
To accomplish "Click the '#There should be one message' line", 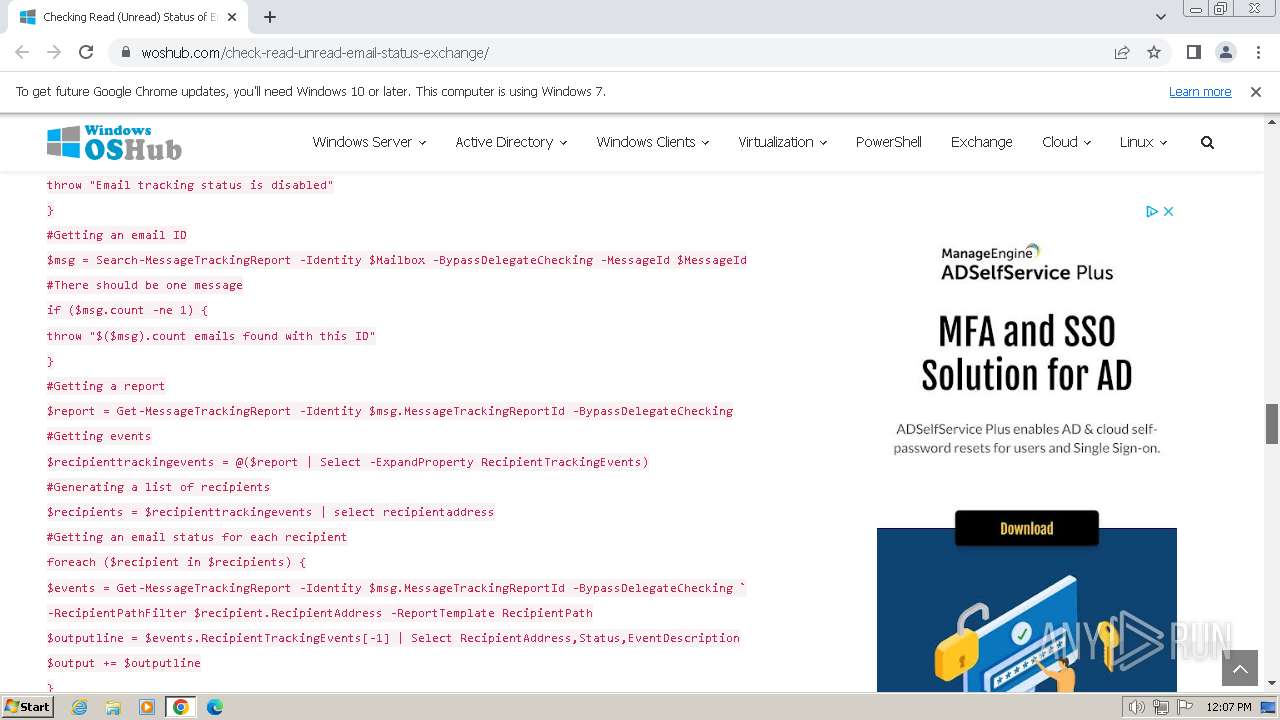I will 145,285.
